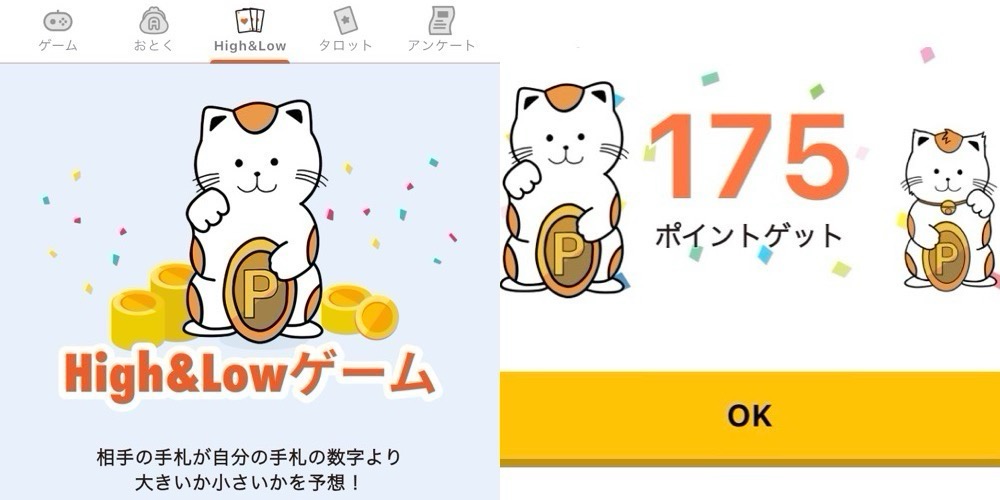Open the ゲーム controller icon
The image size is (1000, 500).
(57, 21)
